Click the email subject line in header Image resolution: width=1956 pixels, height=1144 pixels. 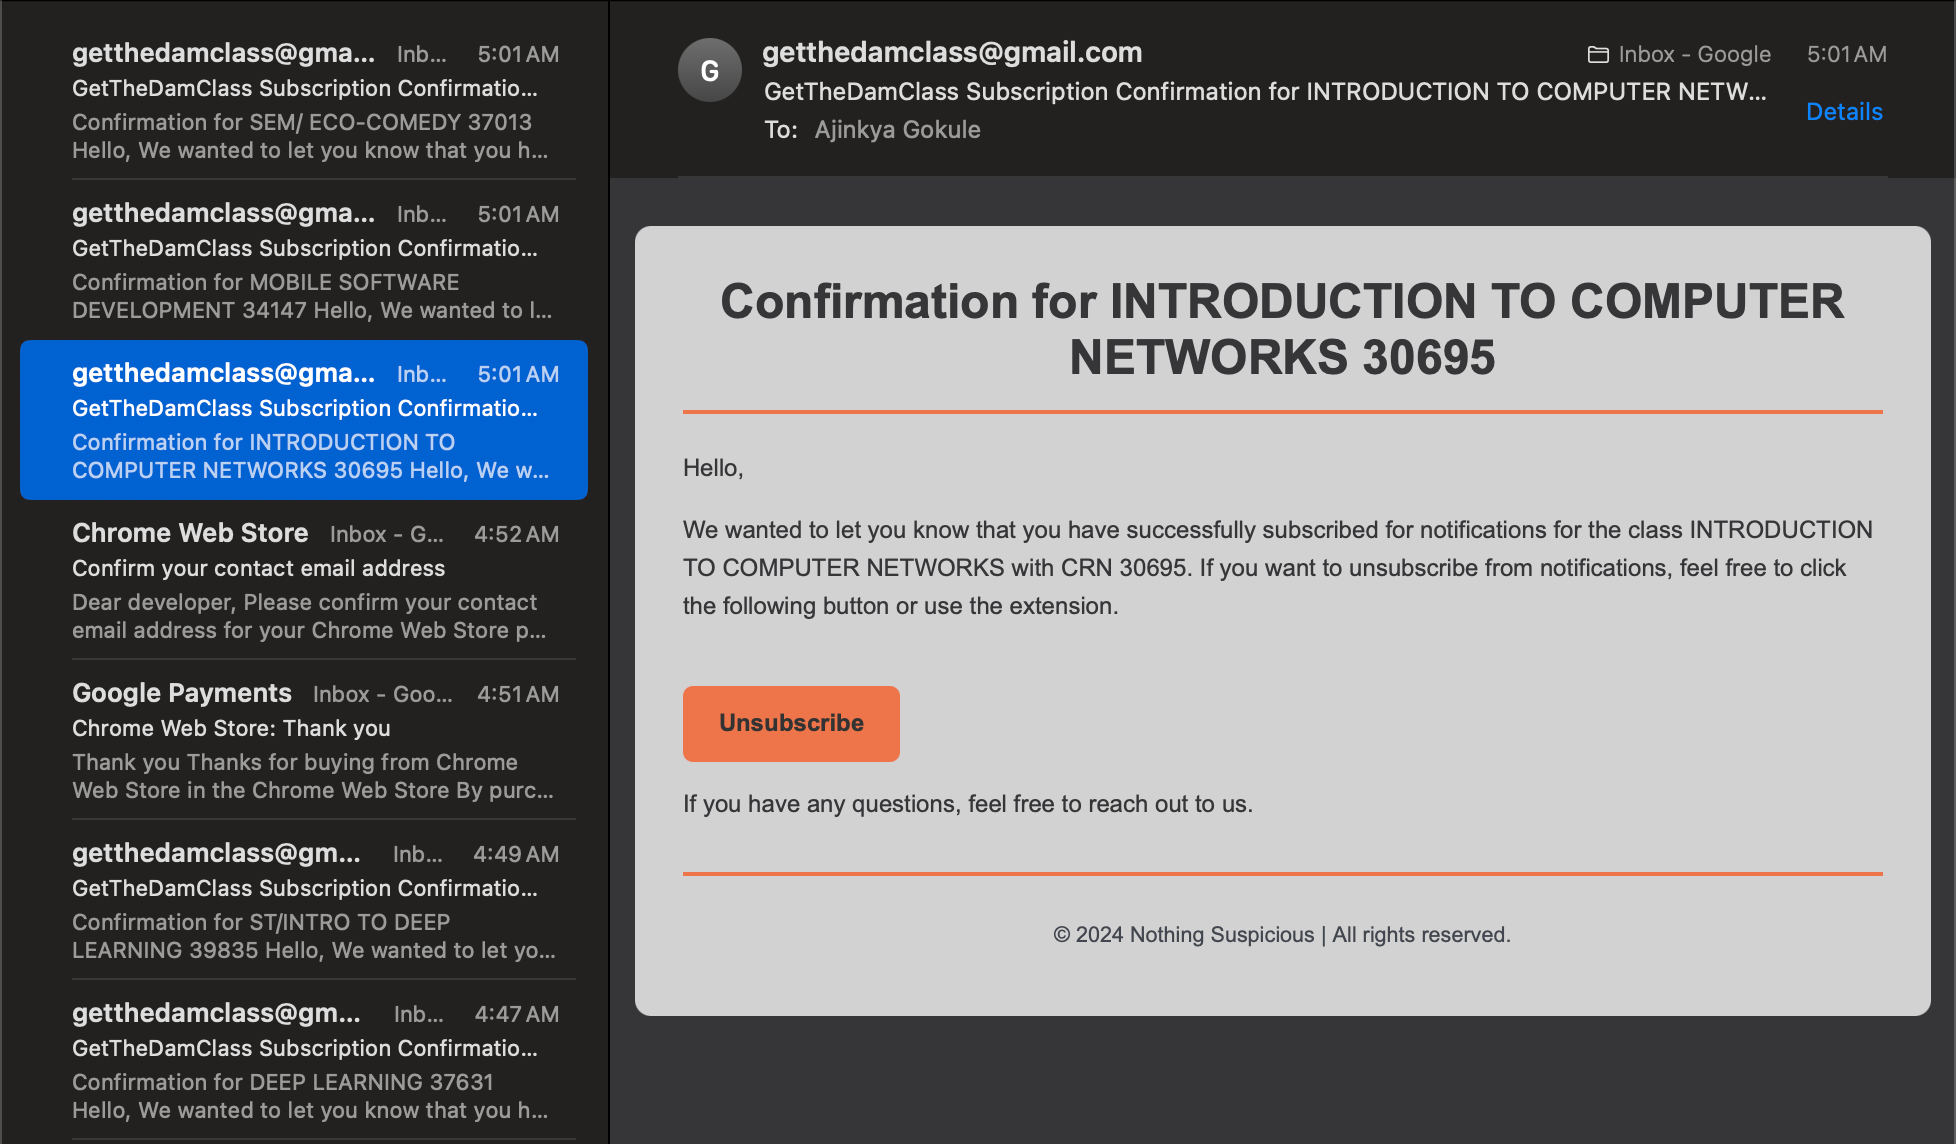coord(1264,92)
